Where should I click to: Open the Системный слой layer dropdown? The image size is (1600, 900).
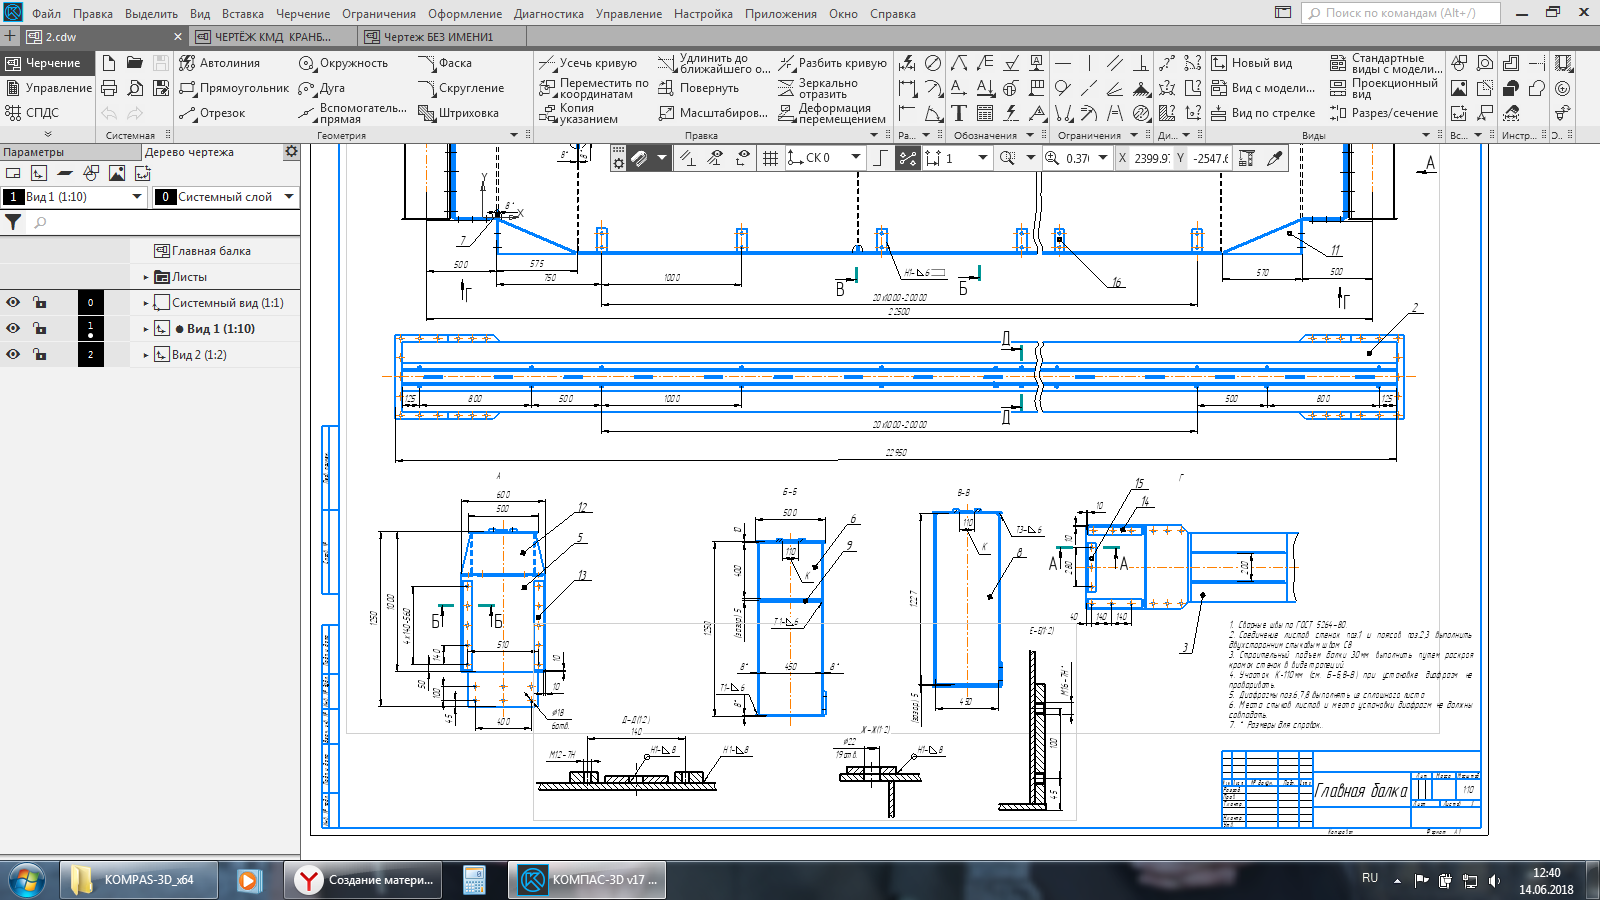(289, 197)
